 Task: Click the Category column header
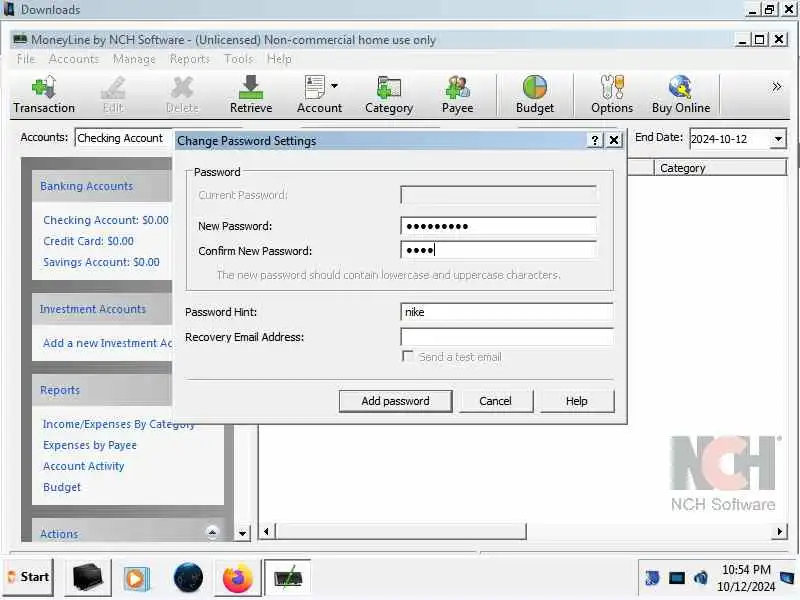[720, 168]
